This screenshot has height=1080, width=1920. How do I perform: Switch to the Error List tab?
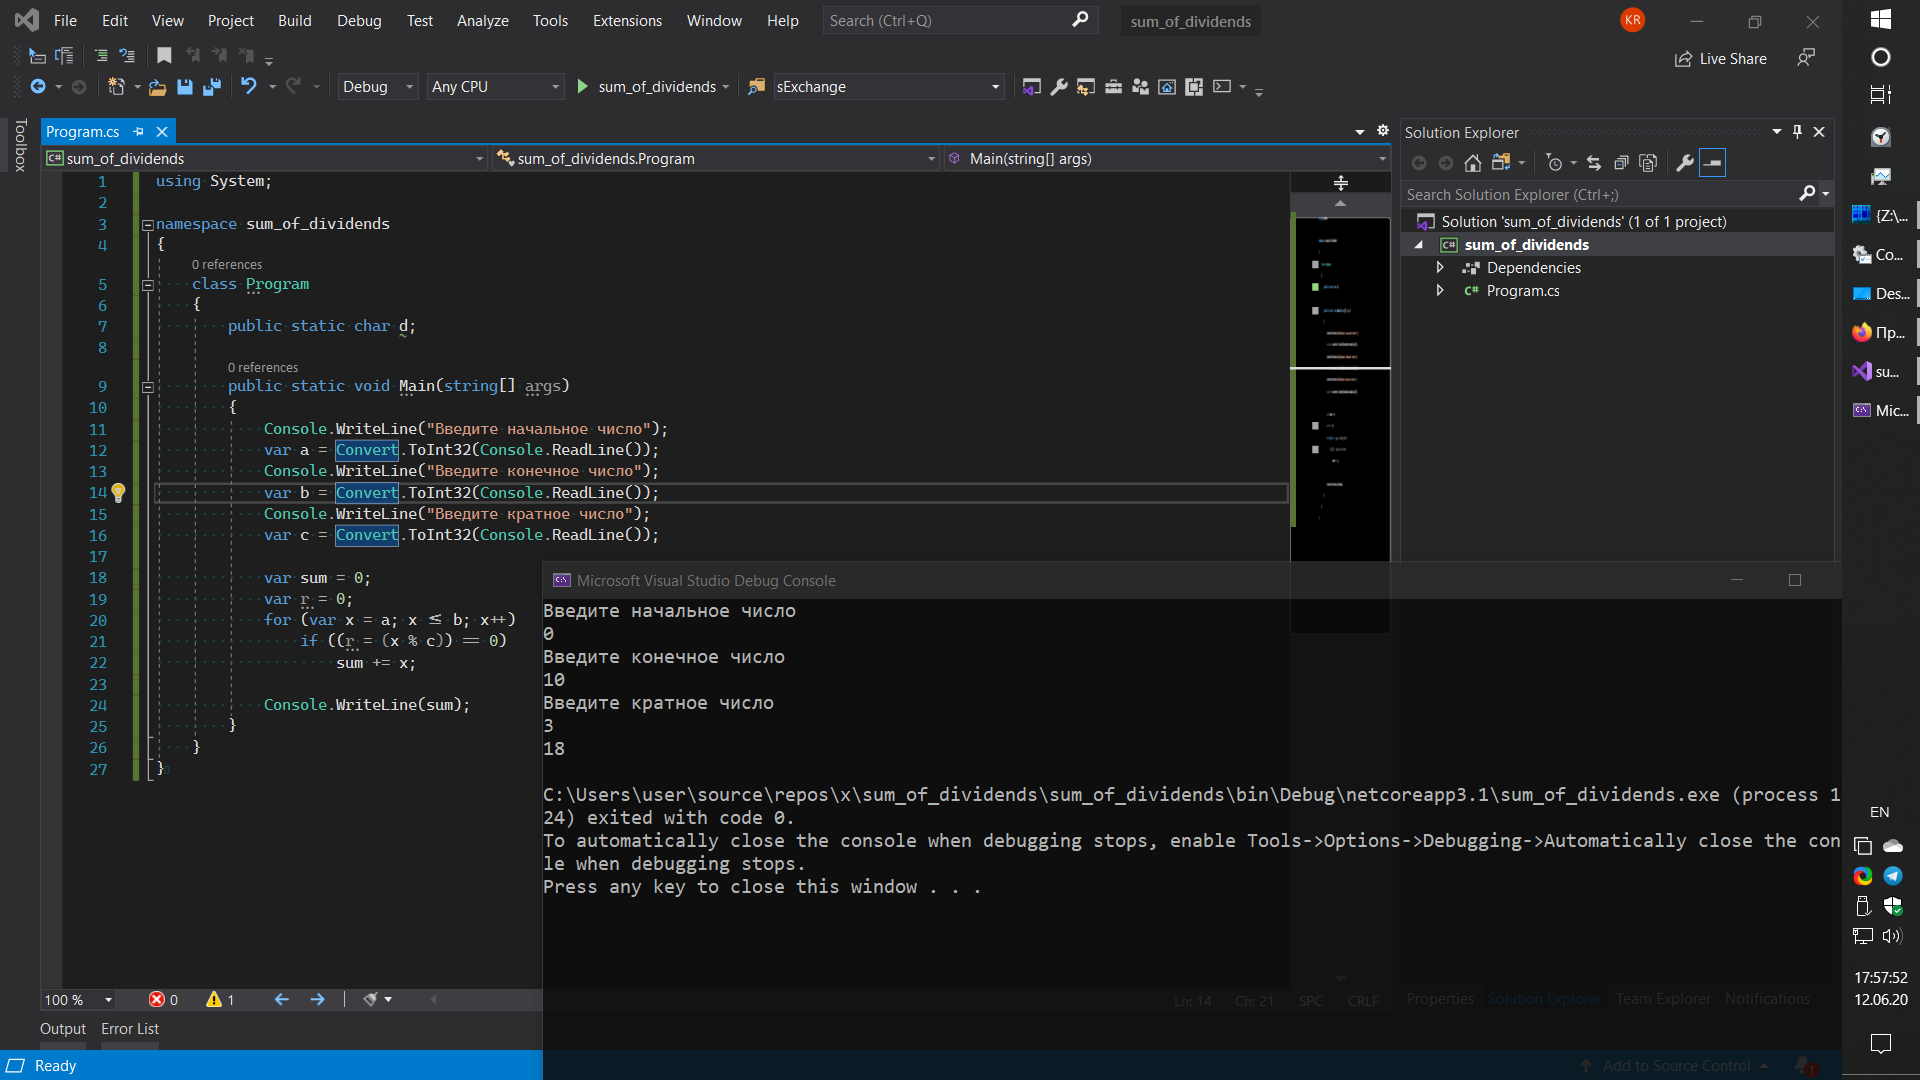pyautogui.click(x=130, y=1029)
